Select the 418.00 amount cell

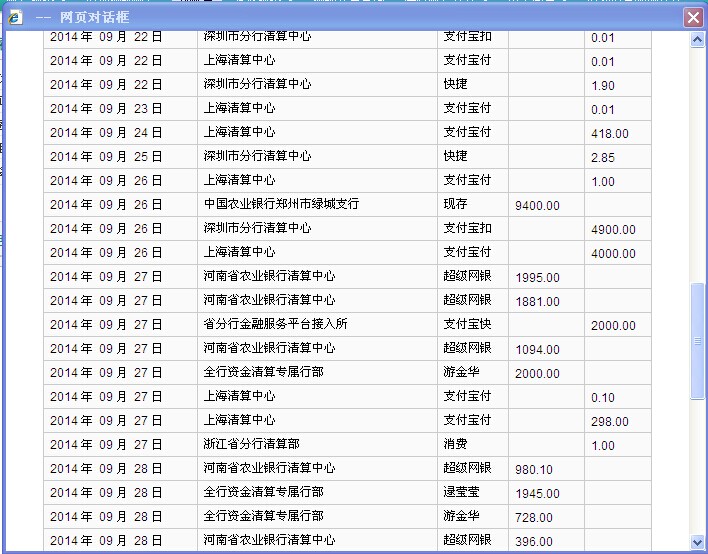coord(610,134)
